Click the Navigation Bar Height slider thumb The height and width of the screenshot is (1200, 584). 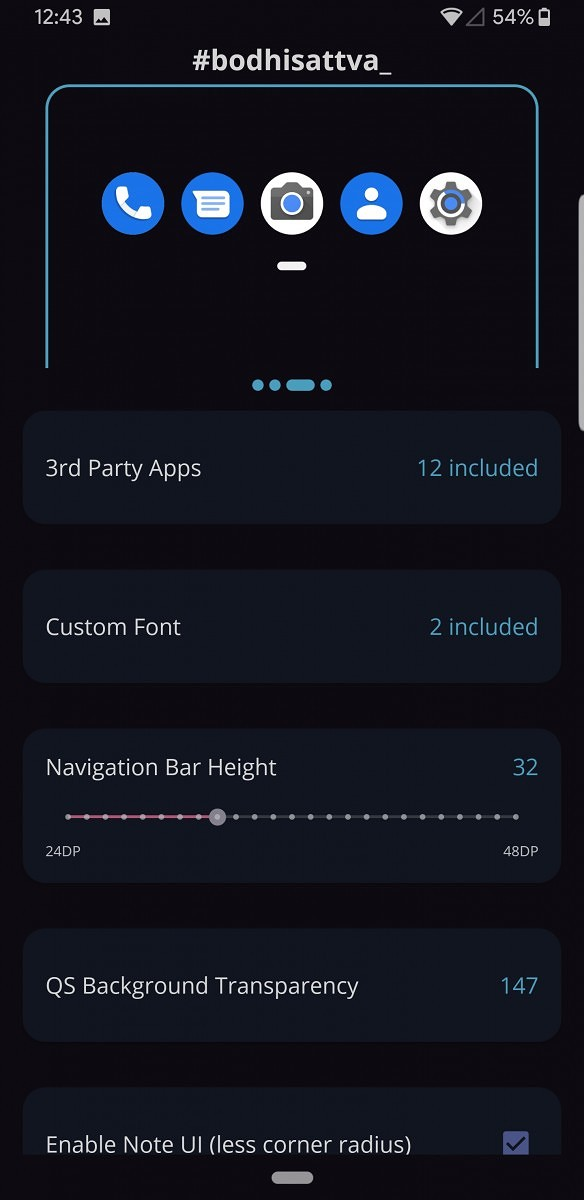[217, 817]
